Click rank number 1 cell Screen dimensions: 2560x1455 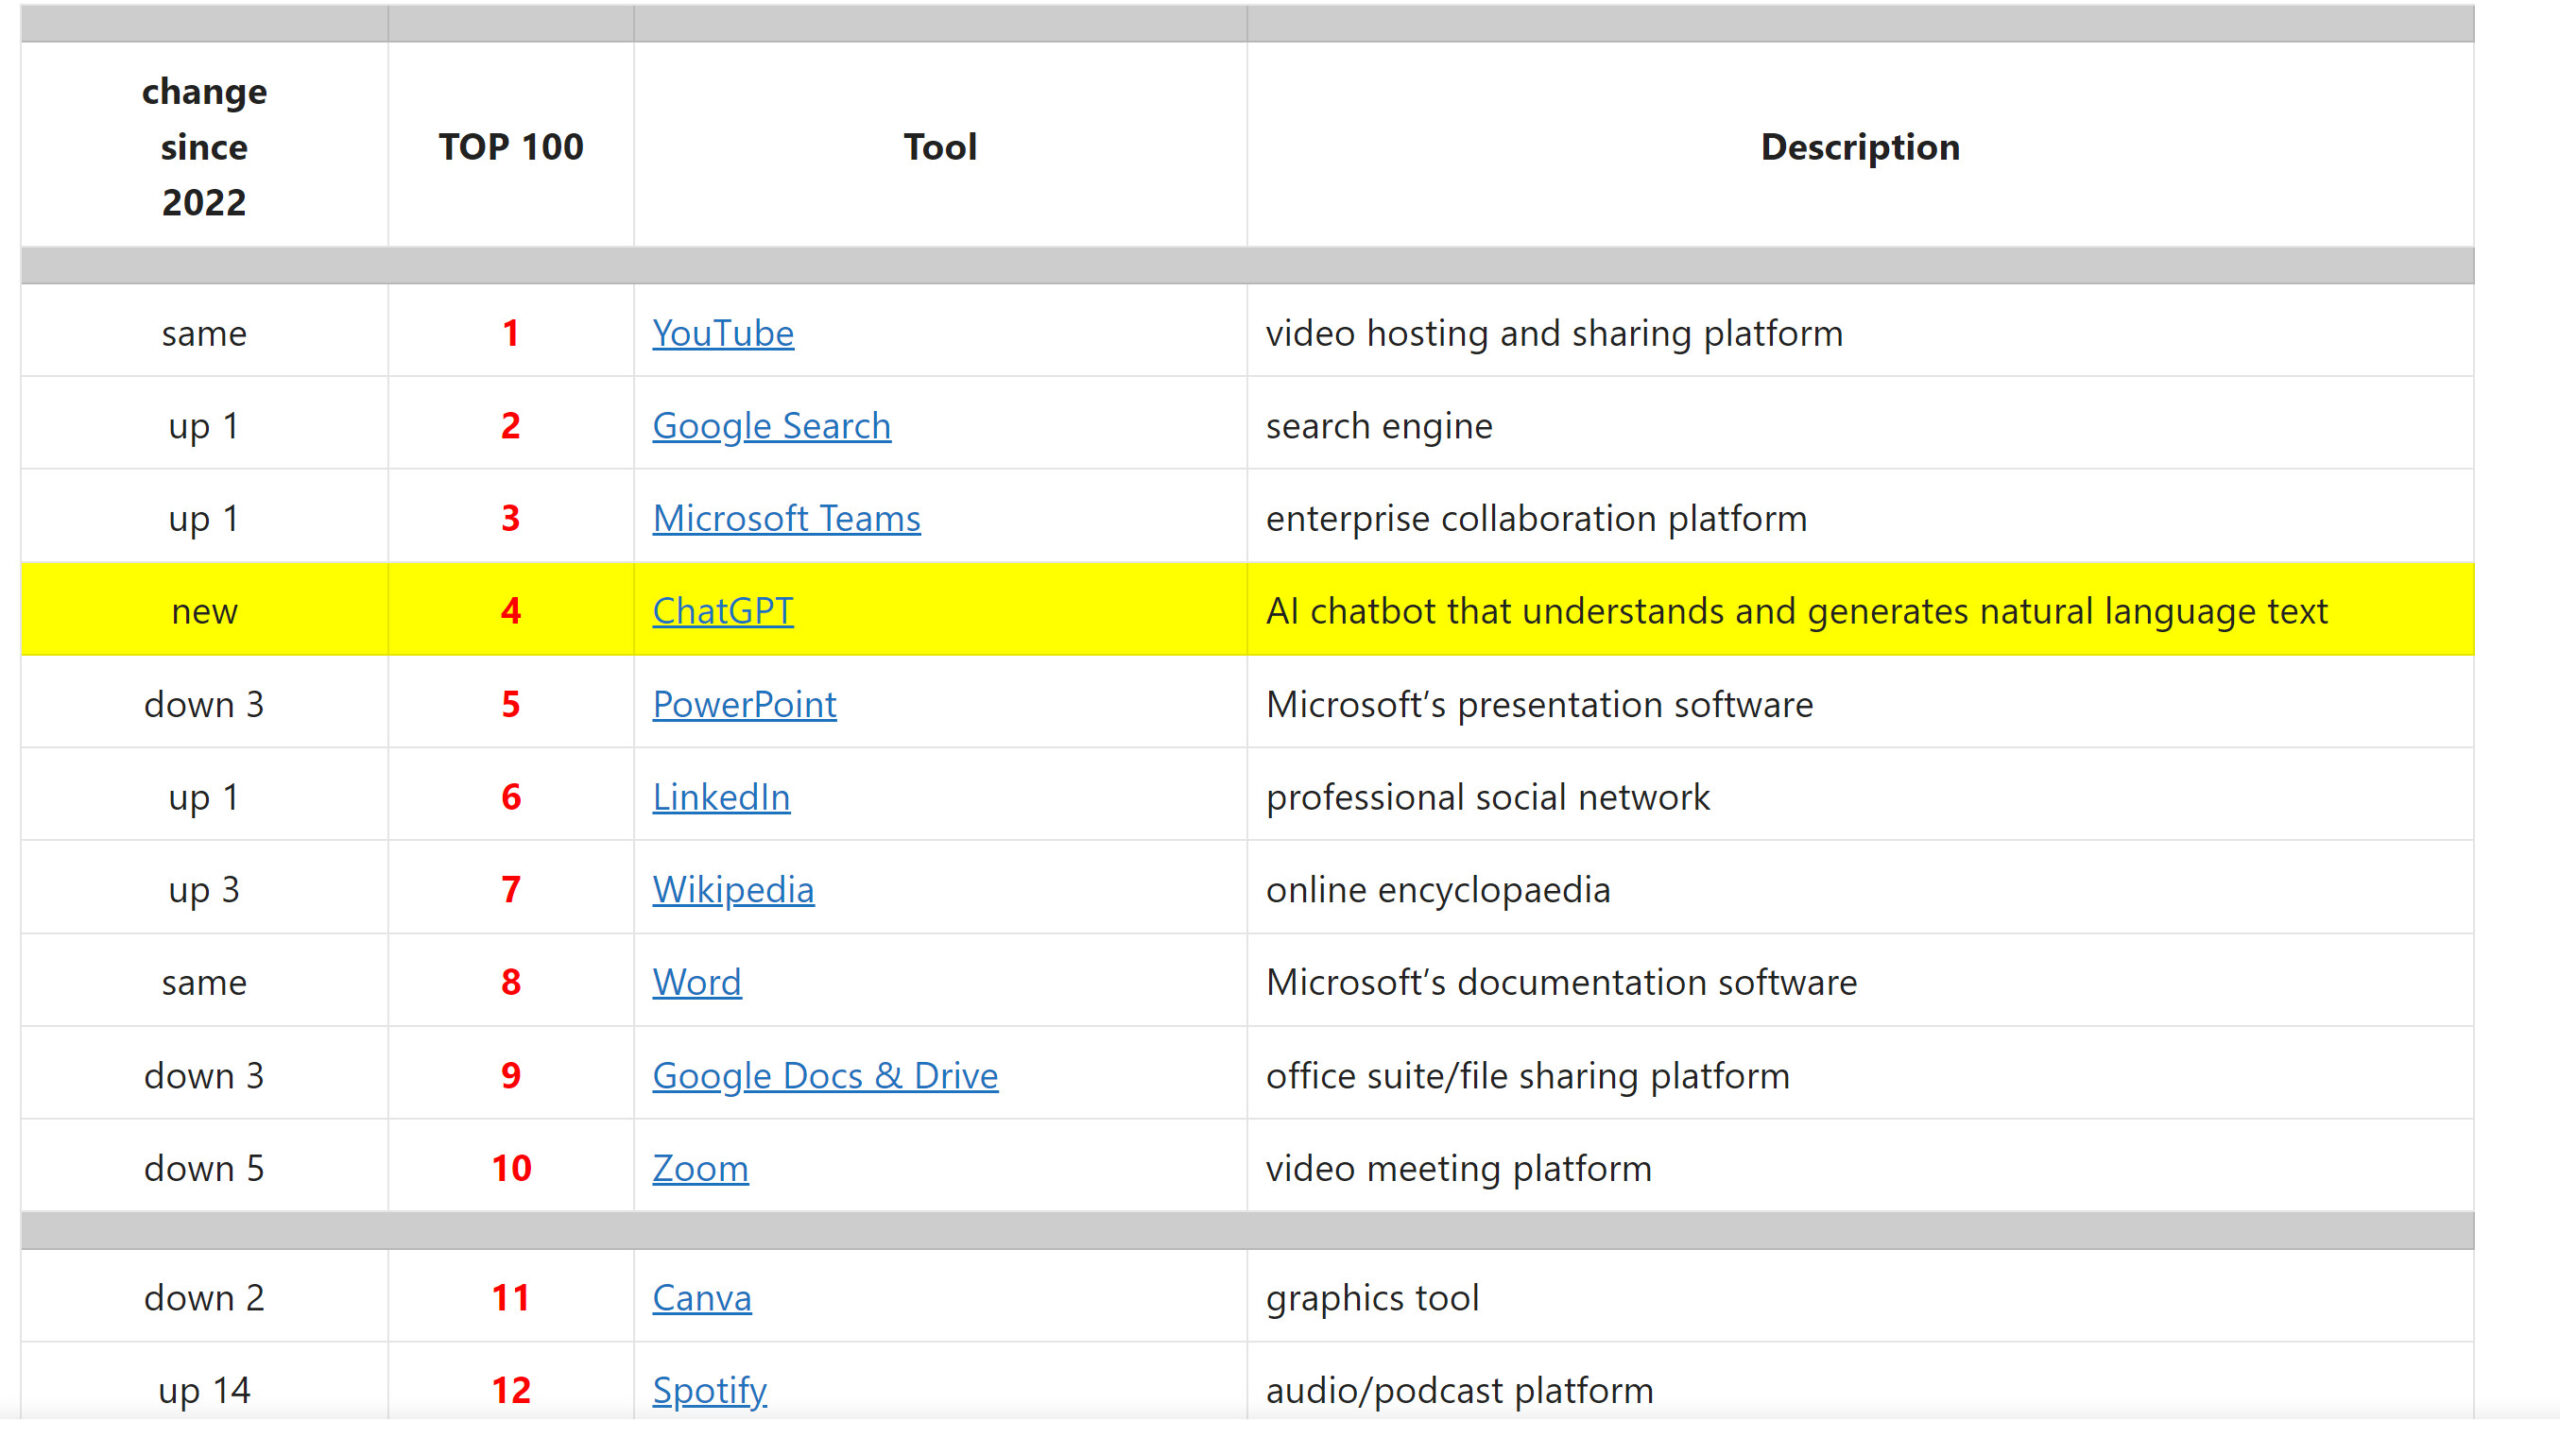511,333
